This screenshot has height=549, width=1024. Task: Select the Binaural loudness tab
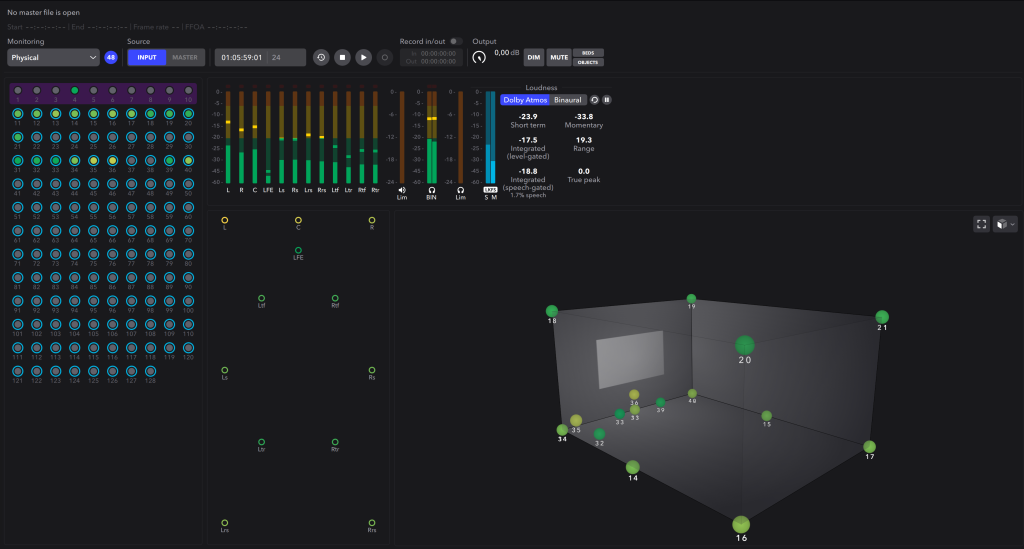pos(567,100)
